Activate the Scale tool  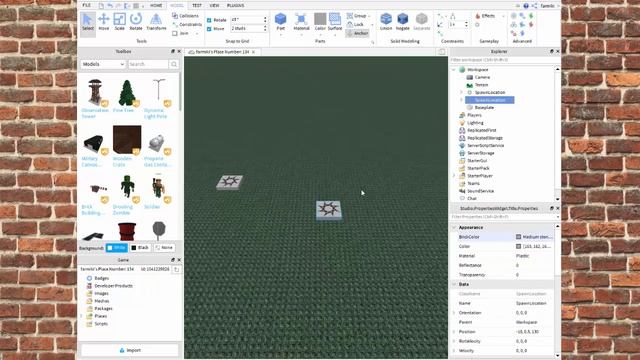120,22
